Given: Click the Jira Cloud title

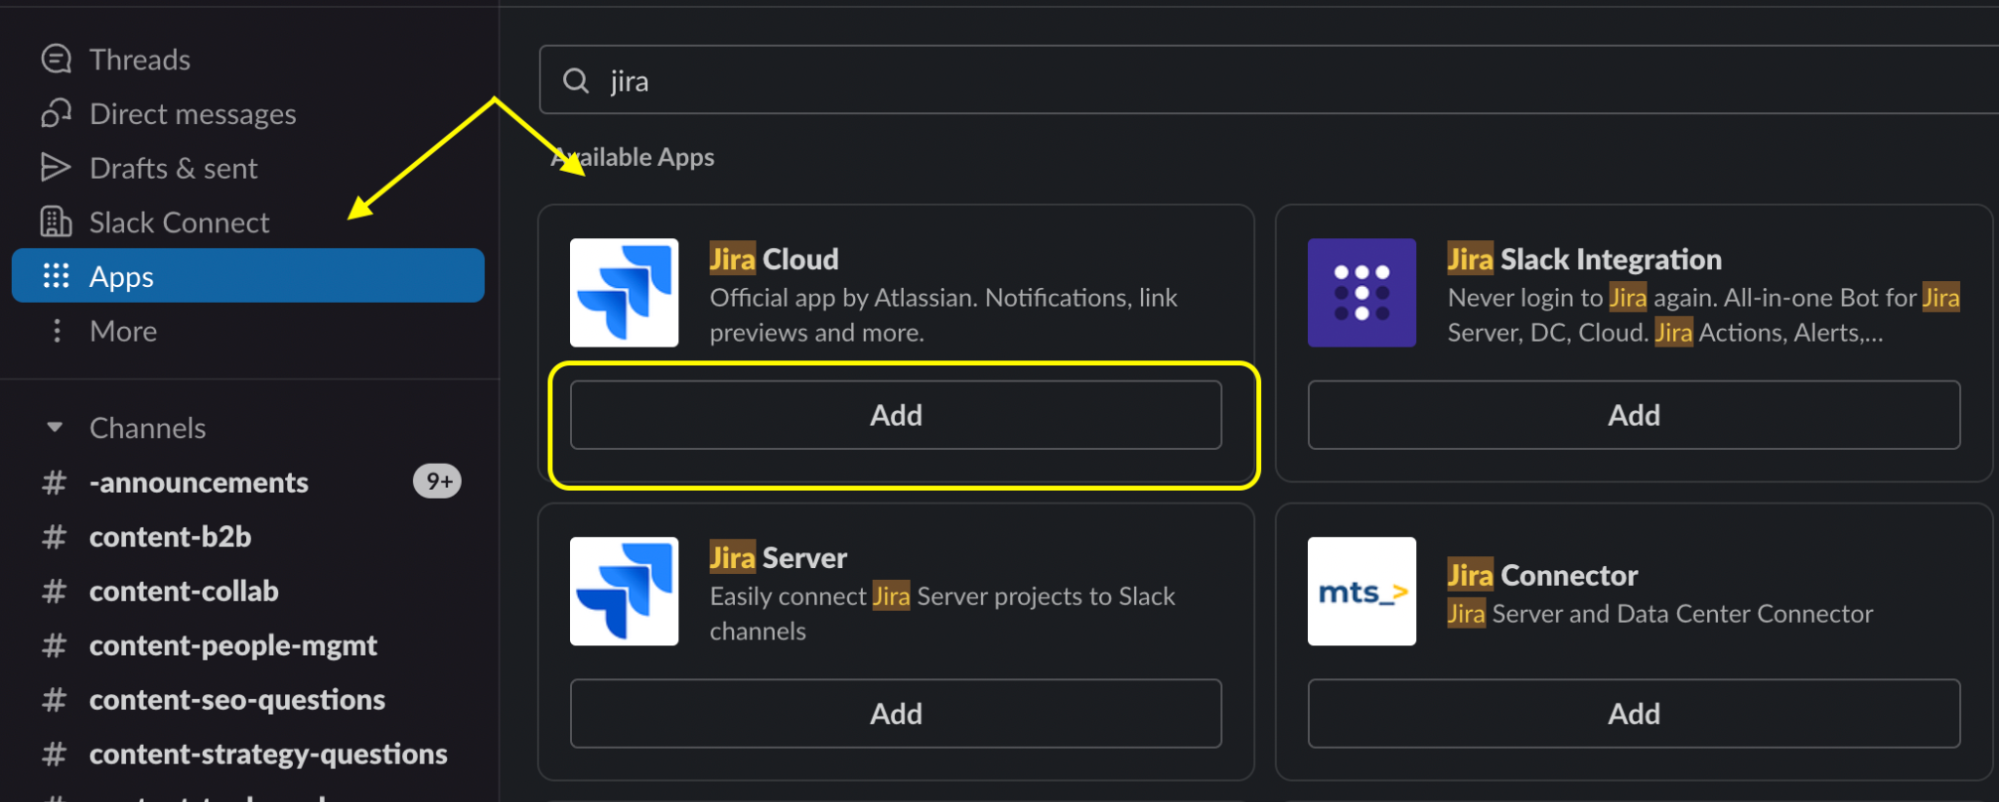Looking at the screenshot, I should click(x=774, y=259).
